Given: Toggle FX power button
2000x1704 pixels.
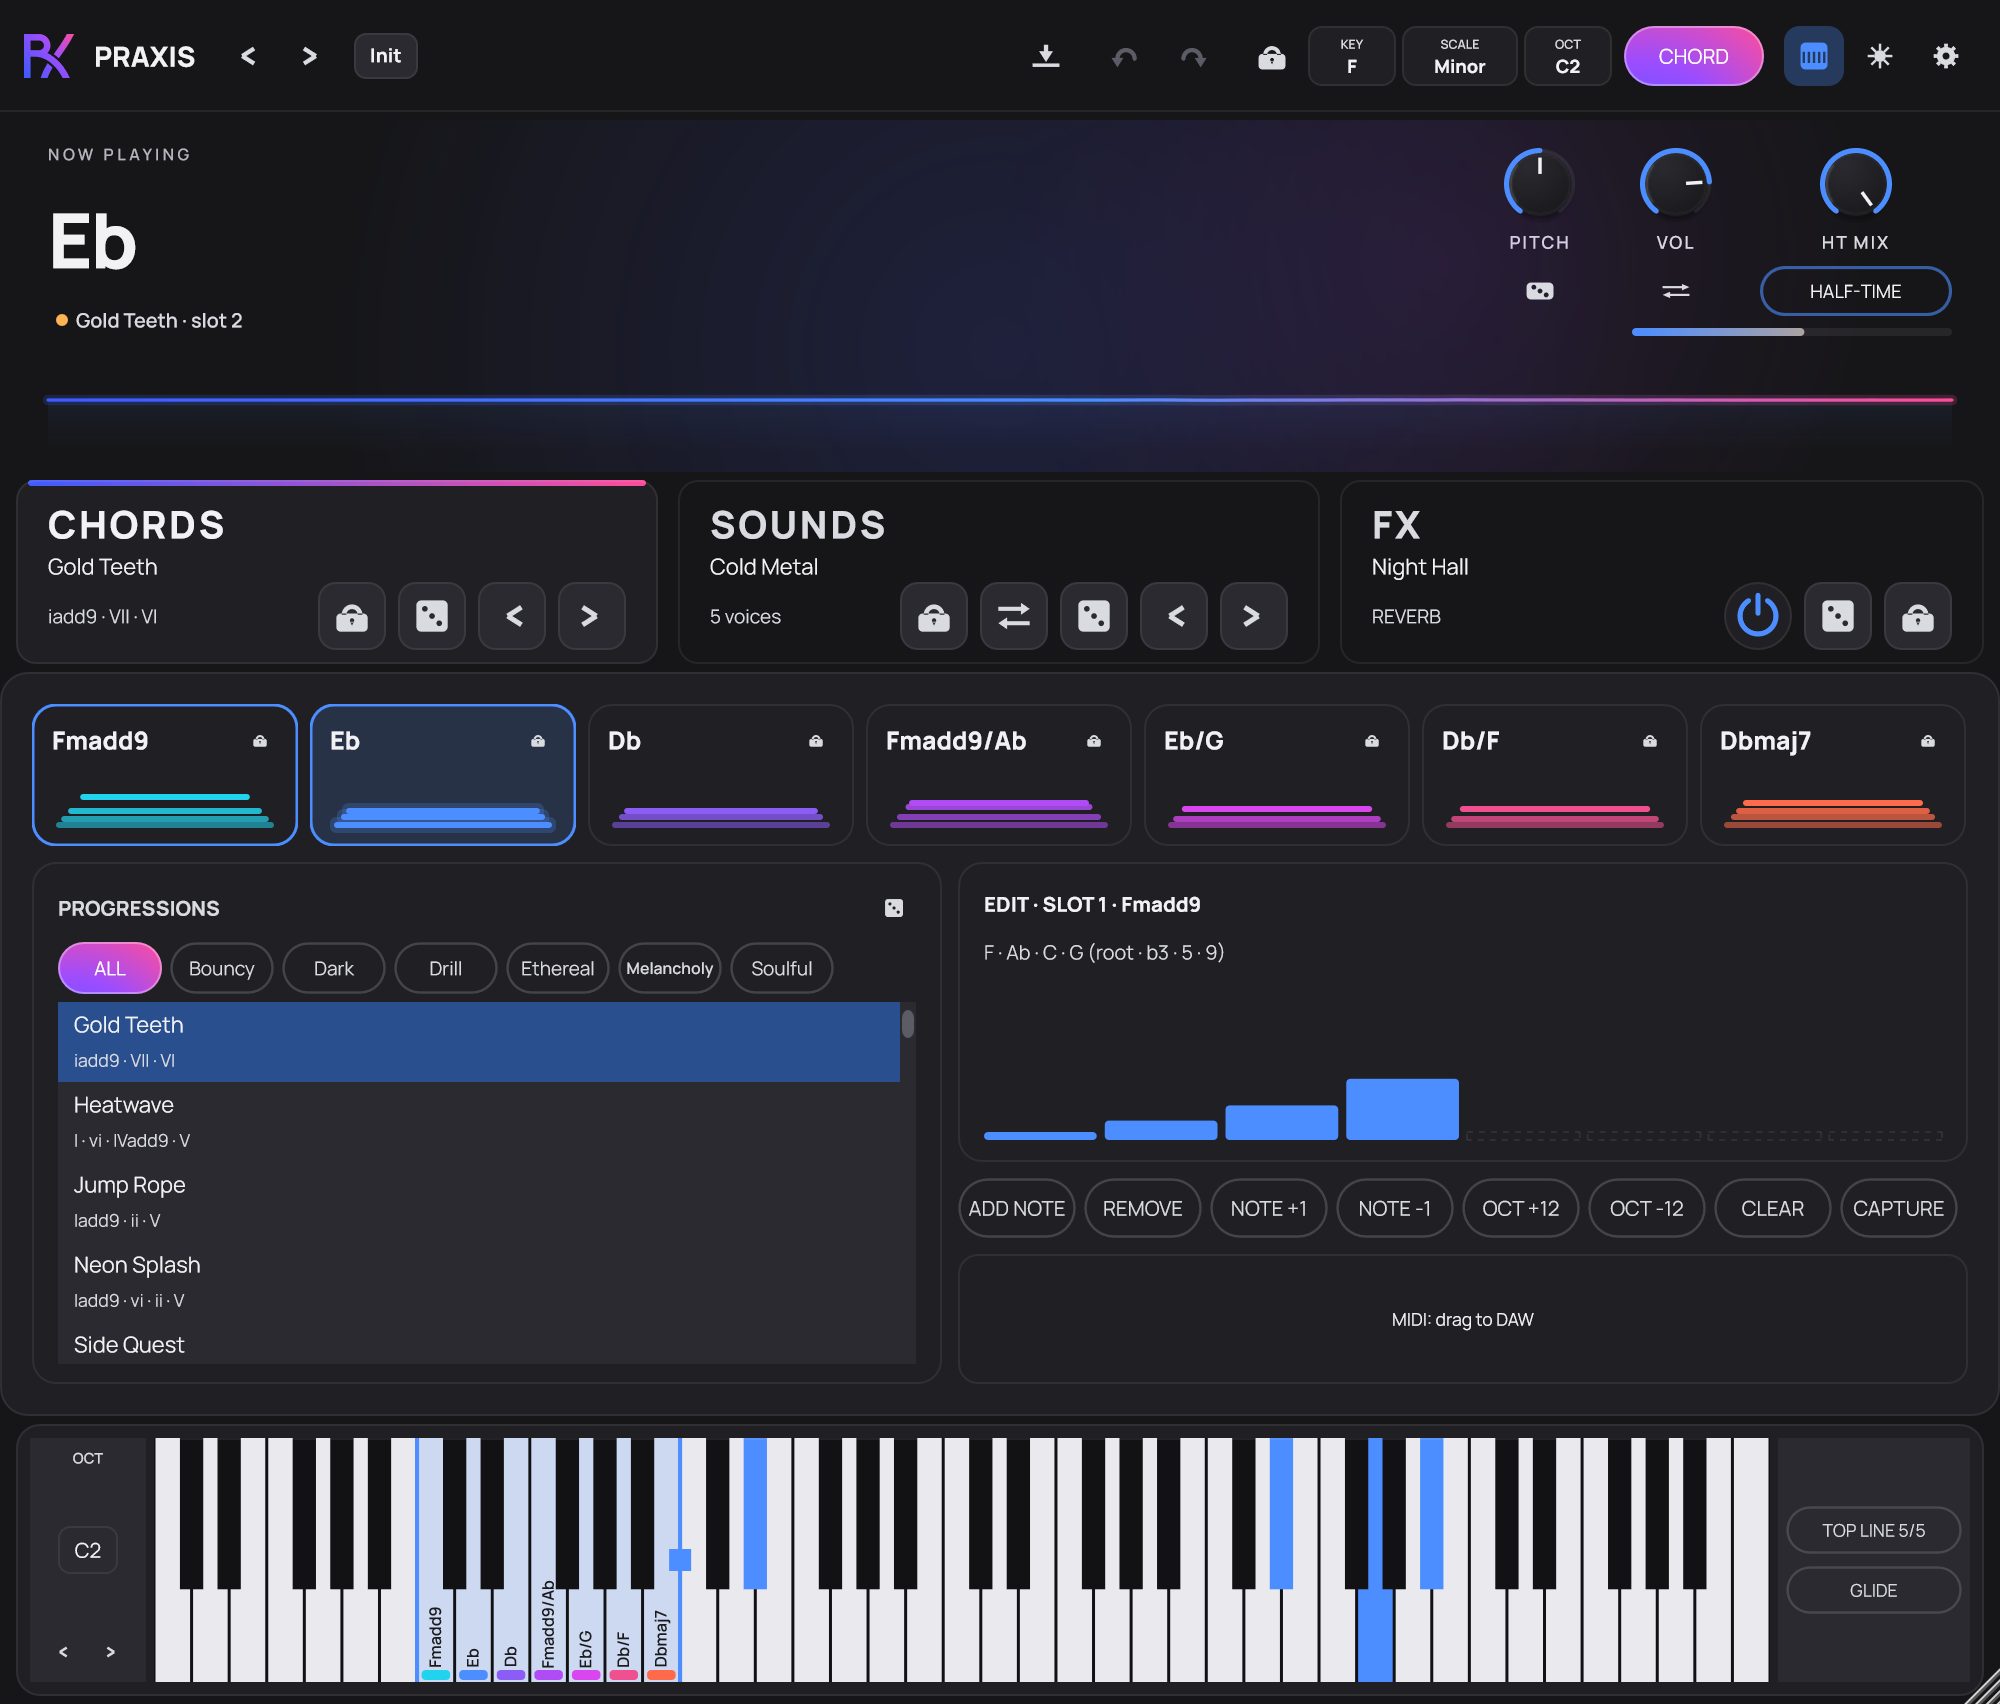Looking at the screenshot, I should click(x=1758, y=616).
